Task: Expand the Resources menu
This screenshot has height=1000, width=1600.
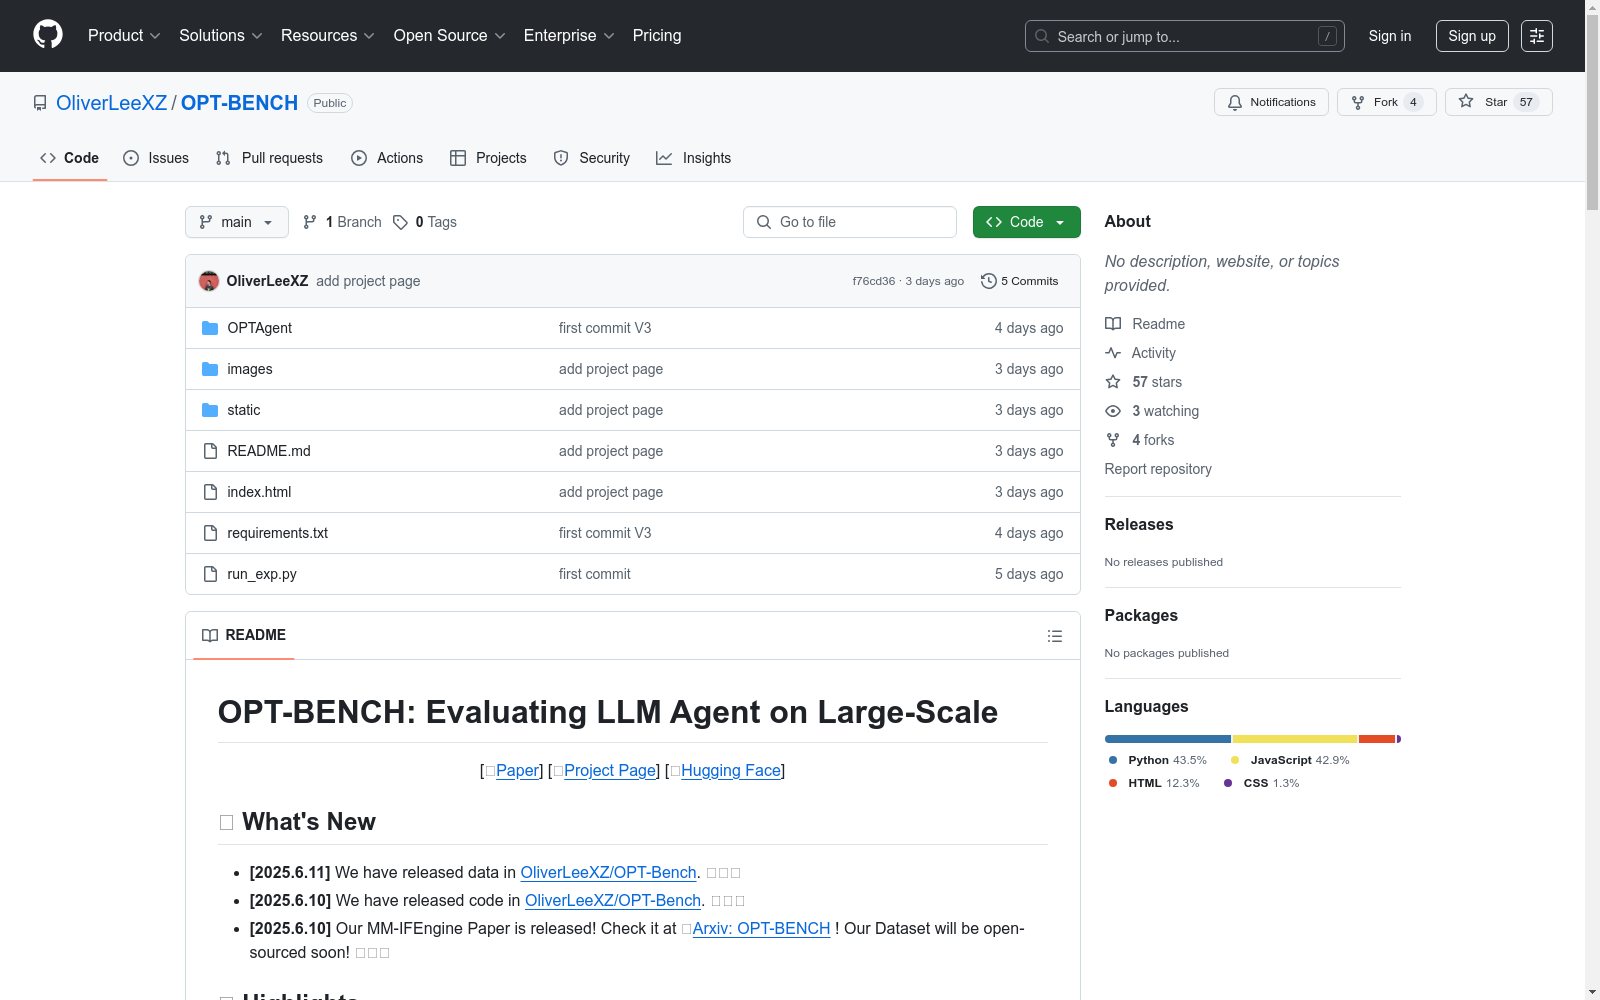Action: [x=328, y=36]
